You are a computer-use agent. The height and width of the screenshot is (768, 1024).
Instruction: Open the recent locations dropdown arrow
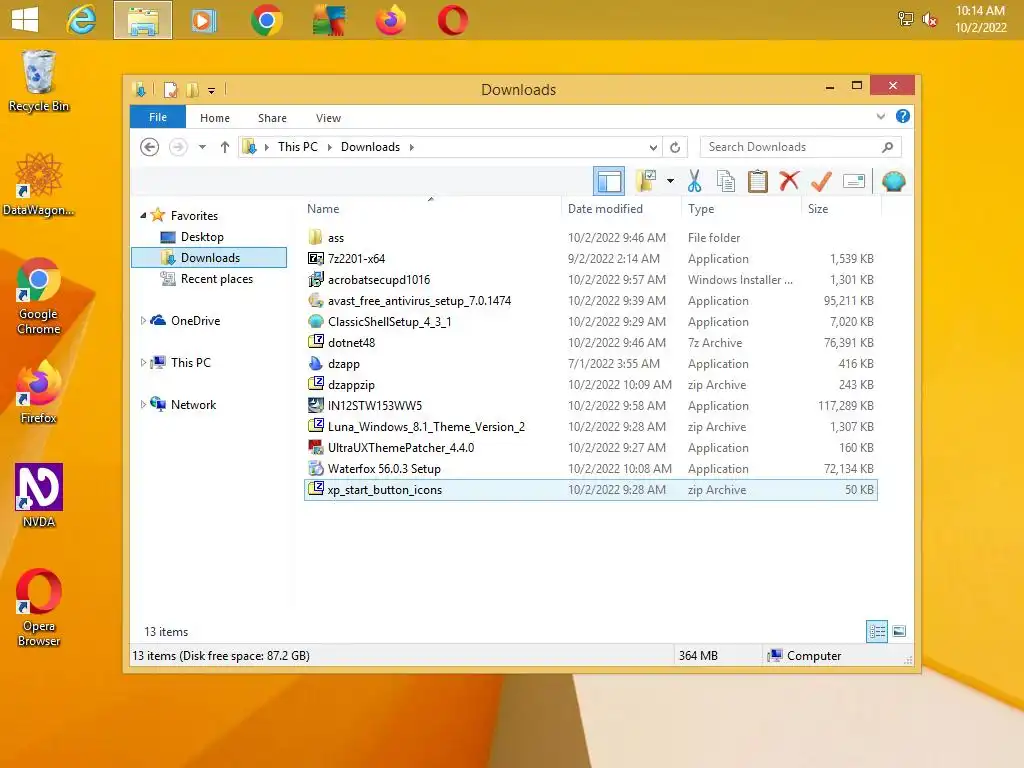202,147
